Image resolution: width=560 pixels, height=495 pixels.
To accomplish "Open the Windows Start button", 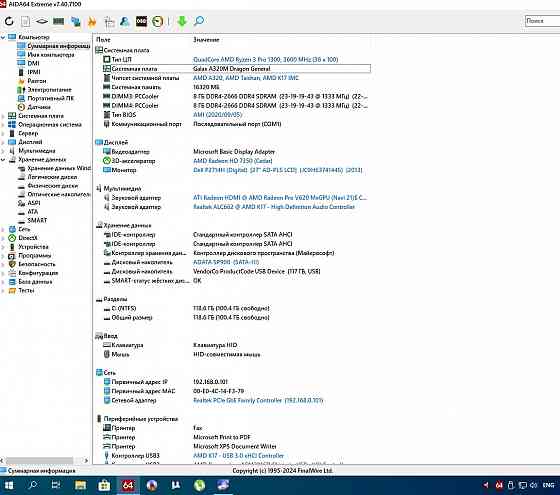I will pyautogui.click(x=9, y=485).
